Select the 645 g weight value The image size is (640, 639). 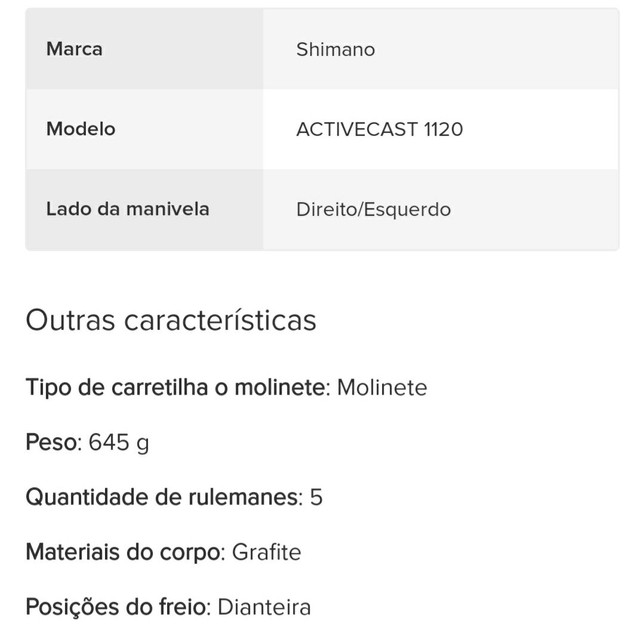[x=119, y=443]
